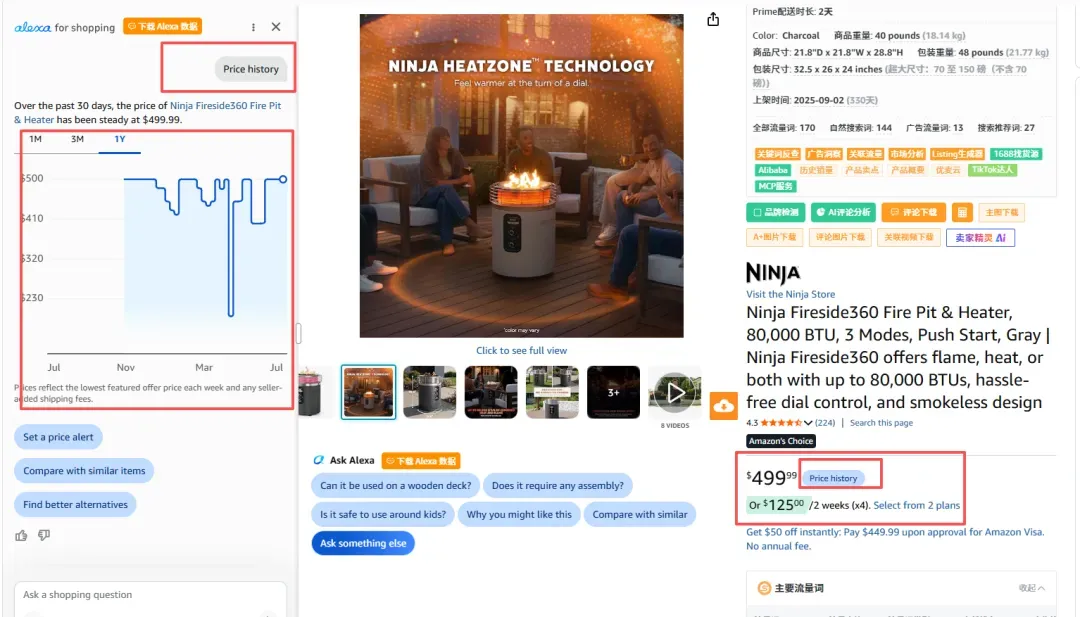This screenshot has height=617, width=1080.
Task: Open the orange calculator icon button
Action: 962,212
